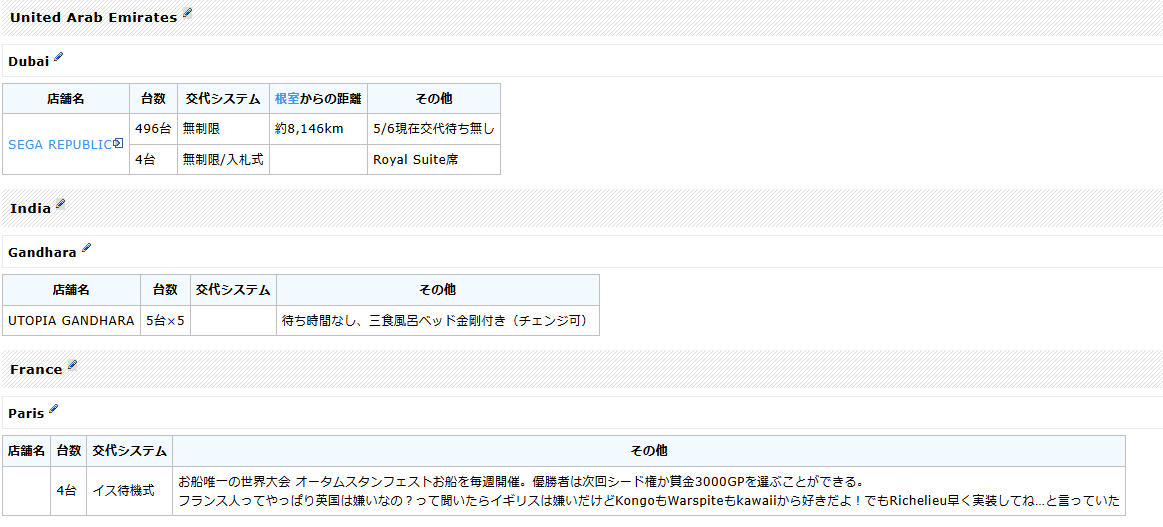The height and width of the screenshot is (527, 1163).
Task: Click external link icon after SEGA REPUBLIC
Action: tap(118, 144)
